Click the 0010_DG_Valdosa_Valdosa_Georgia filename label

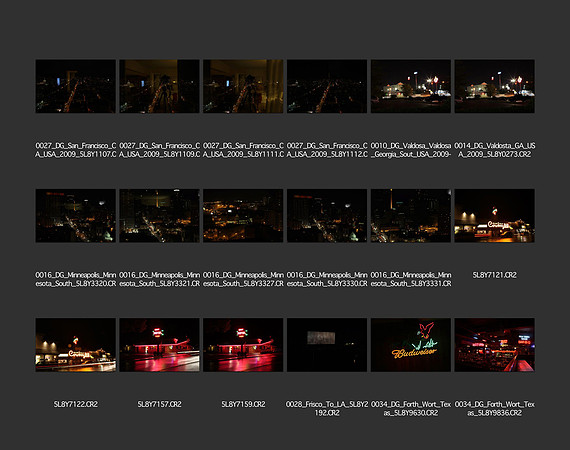click(x=411, y=150)
